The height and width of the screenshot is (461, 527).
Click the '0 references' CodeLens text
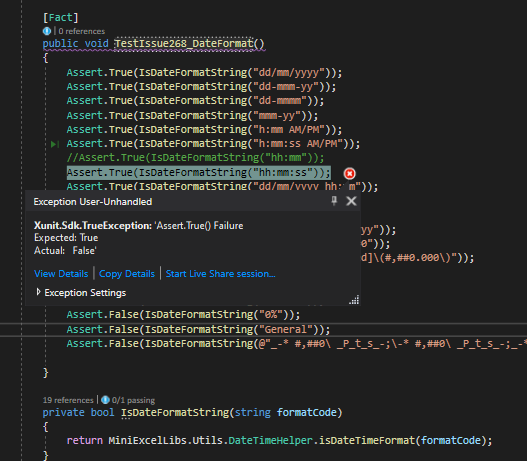click(82, 31)
